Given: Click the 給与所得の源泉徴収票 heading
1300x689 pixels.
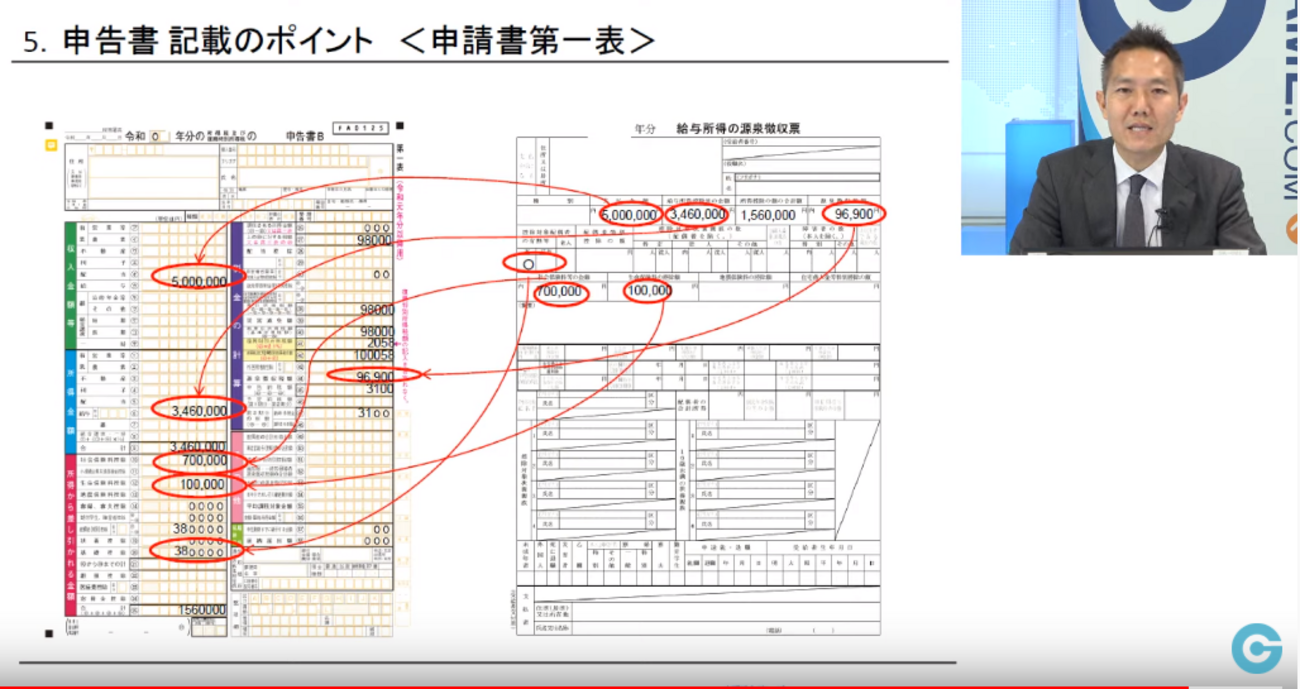Looking at the screenshot, I should pyautogui.click(x=738, y=129).
